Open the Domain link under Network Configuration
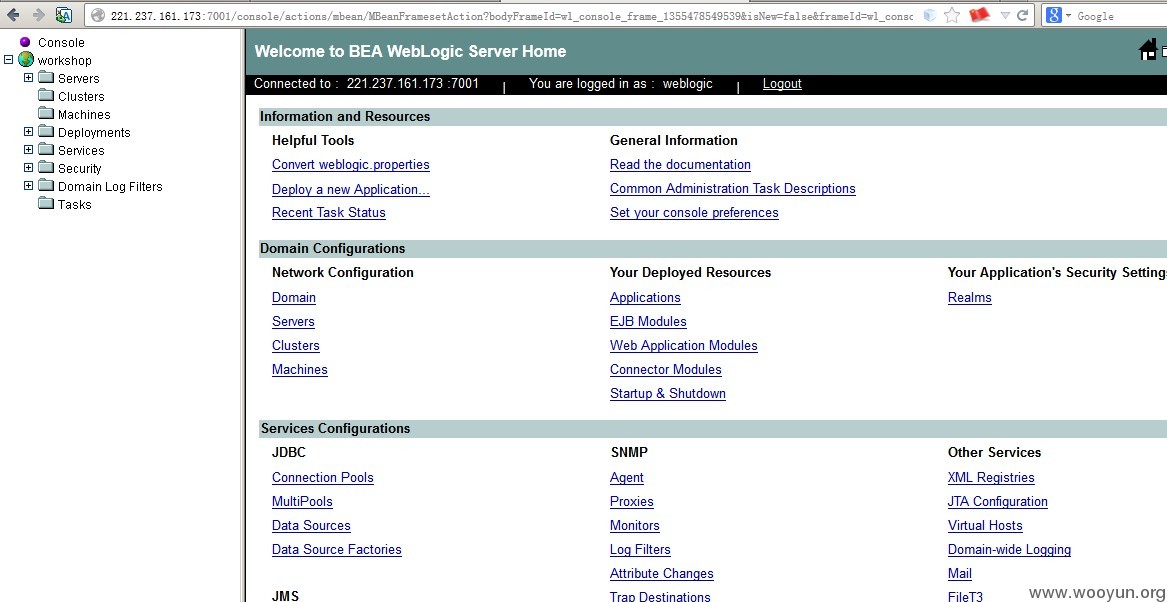This screenshot has height=602, width=1167. click(294, 298)
